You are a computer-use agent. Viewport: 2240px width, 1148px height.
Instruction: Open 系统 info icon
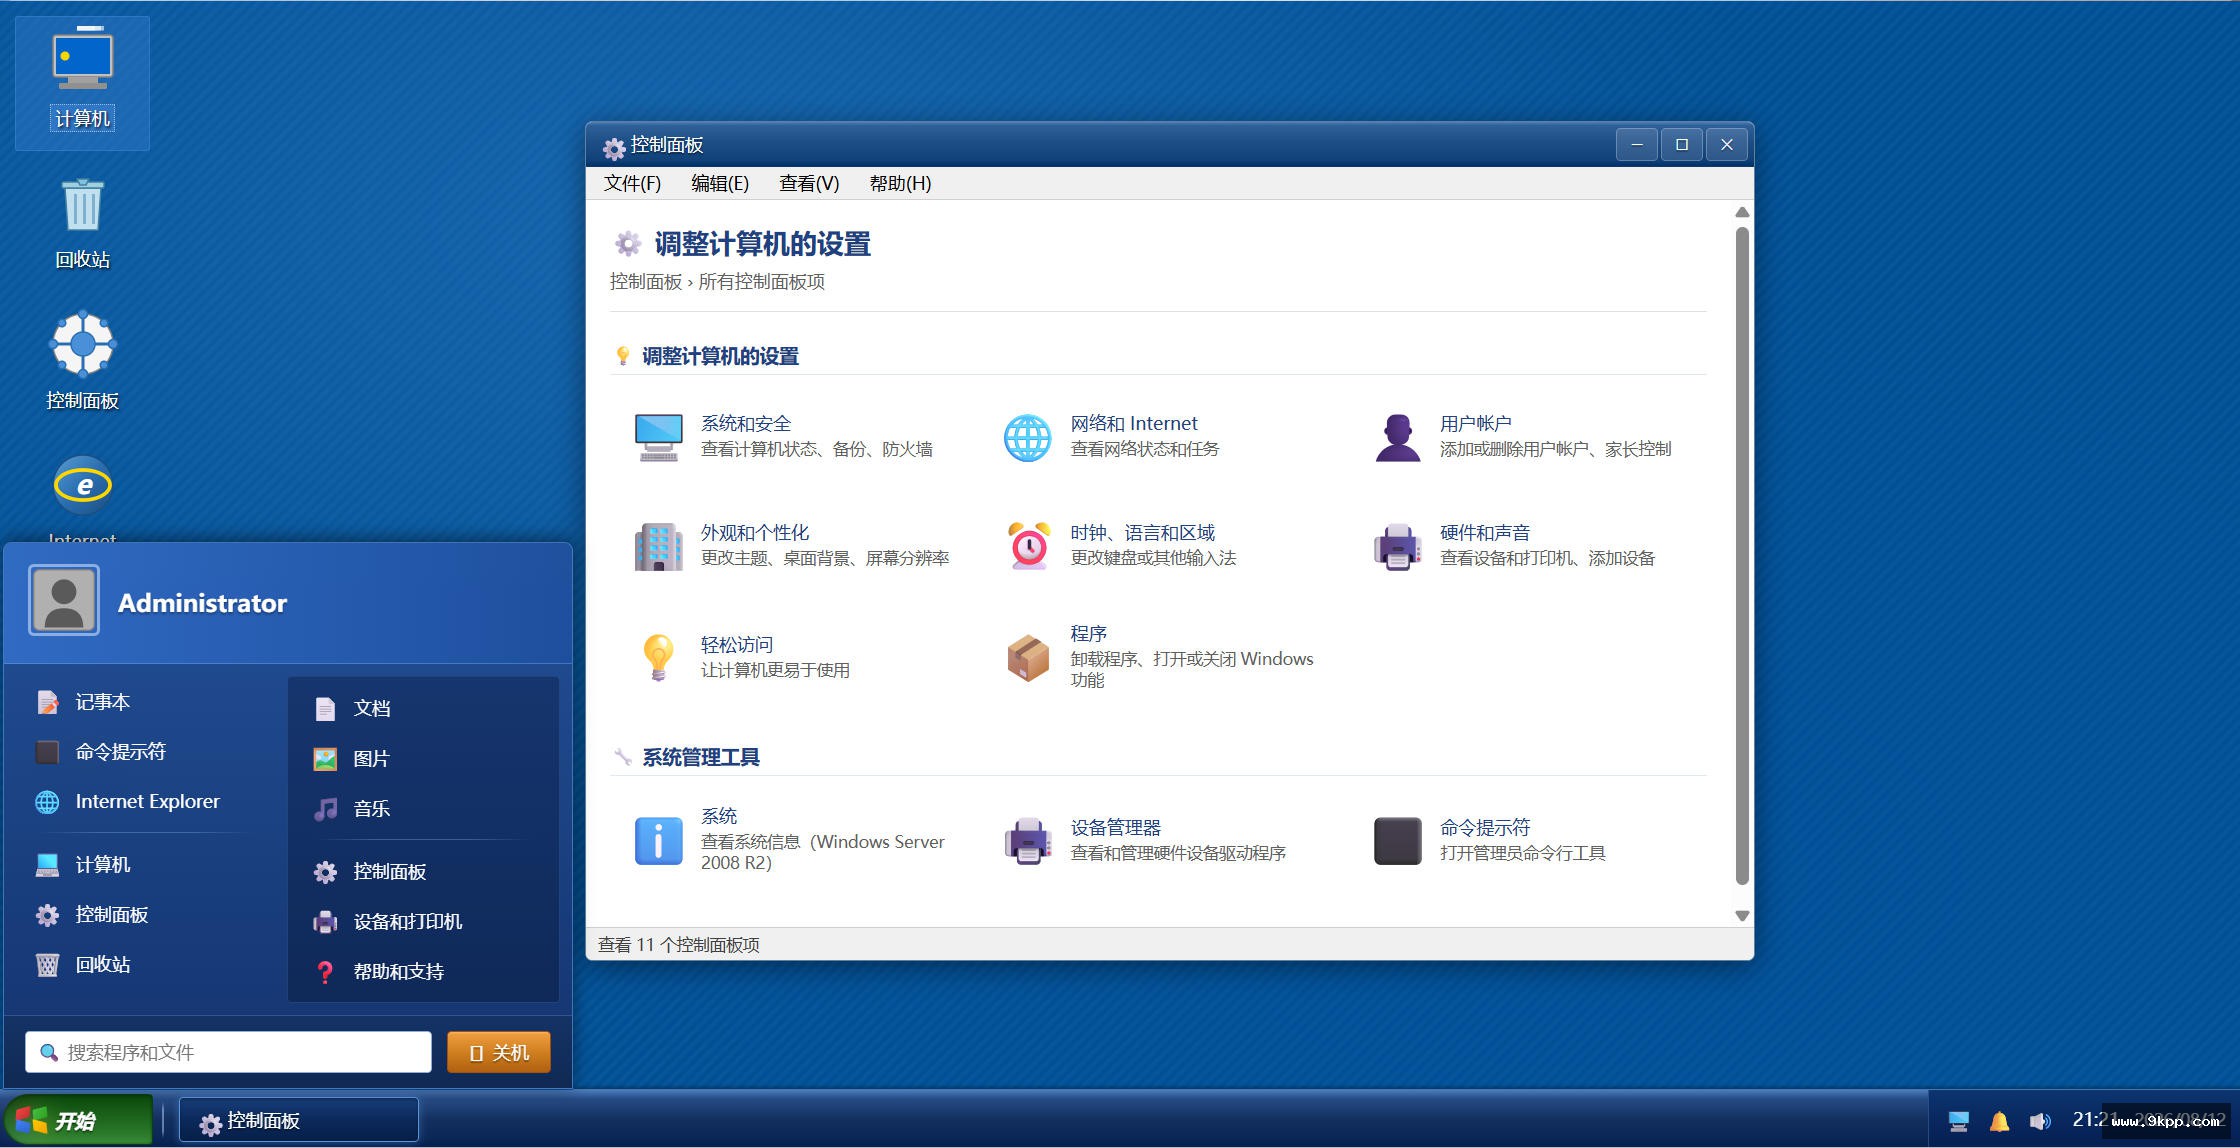tap(658, 840)
